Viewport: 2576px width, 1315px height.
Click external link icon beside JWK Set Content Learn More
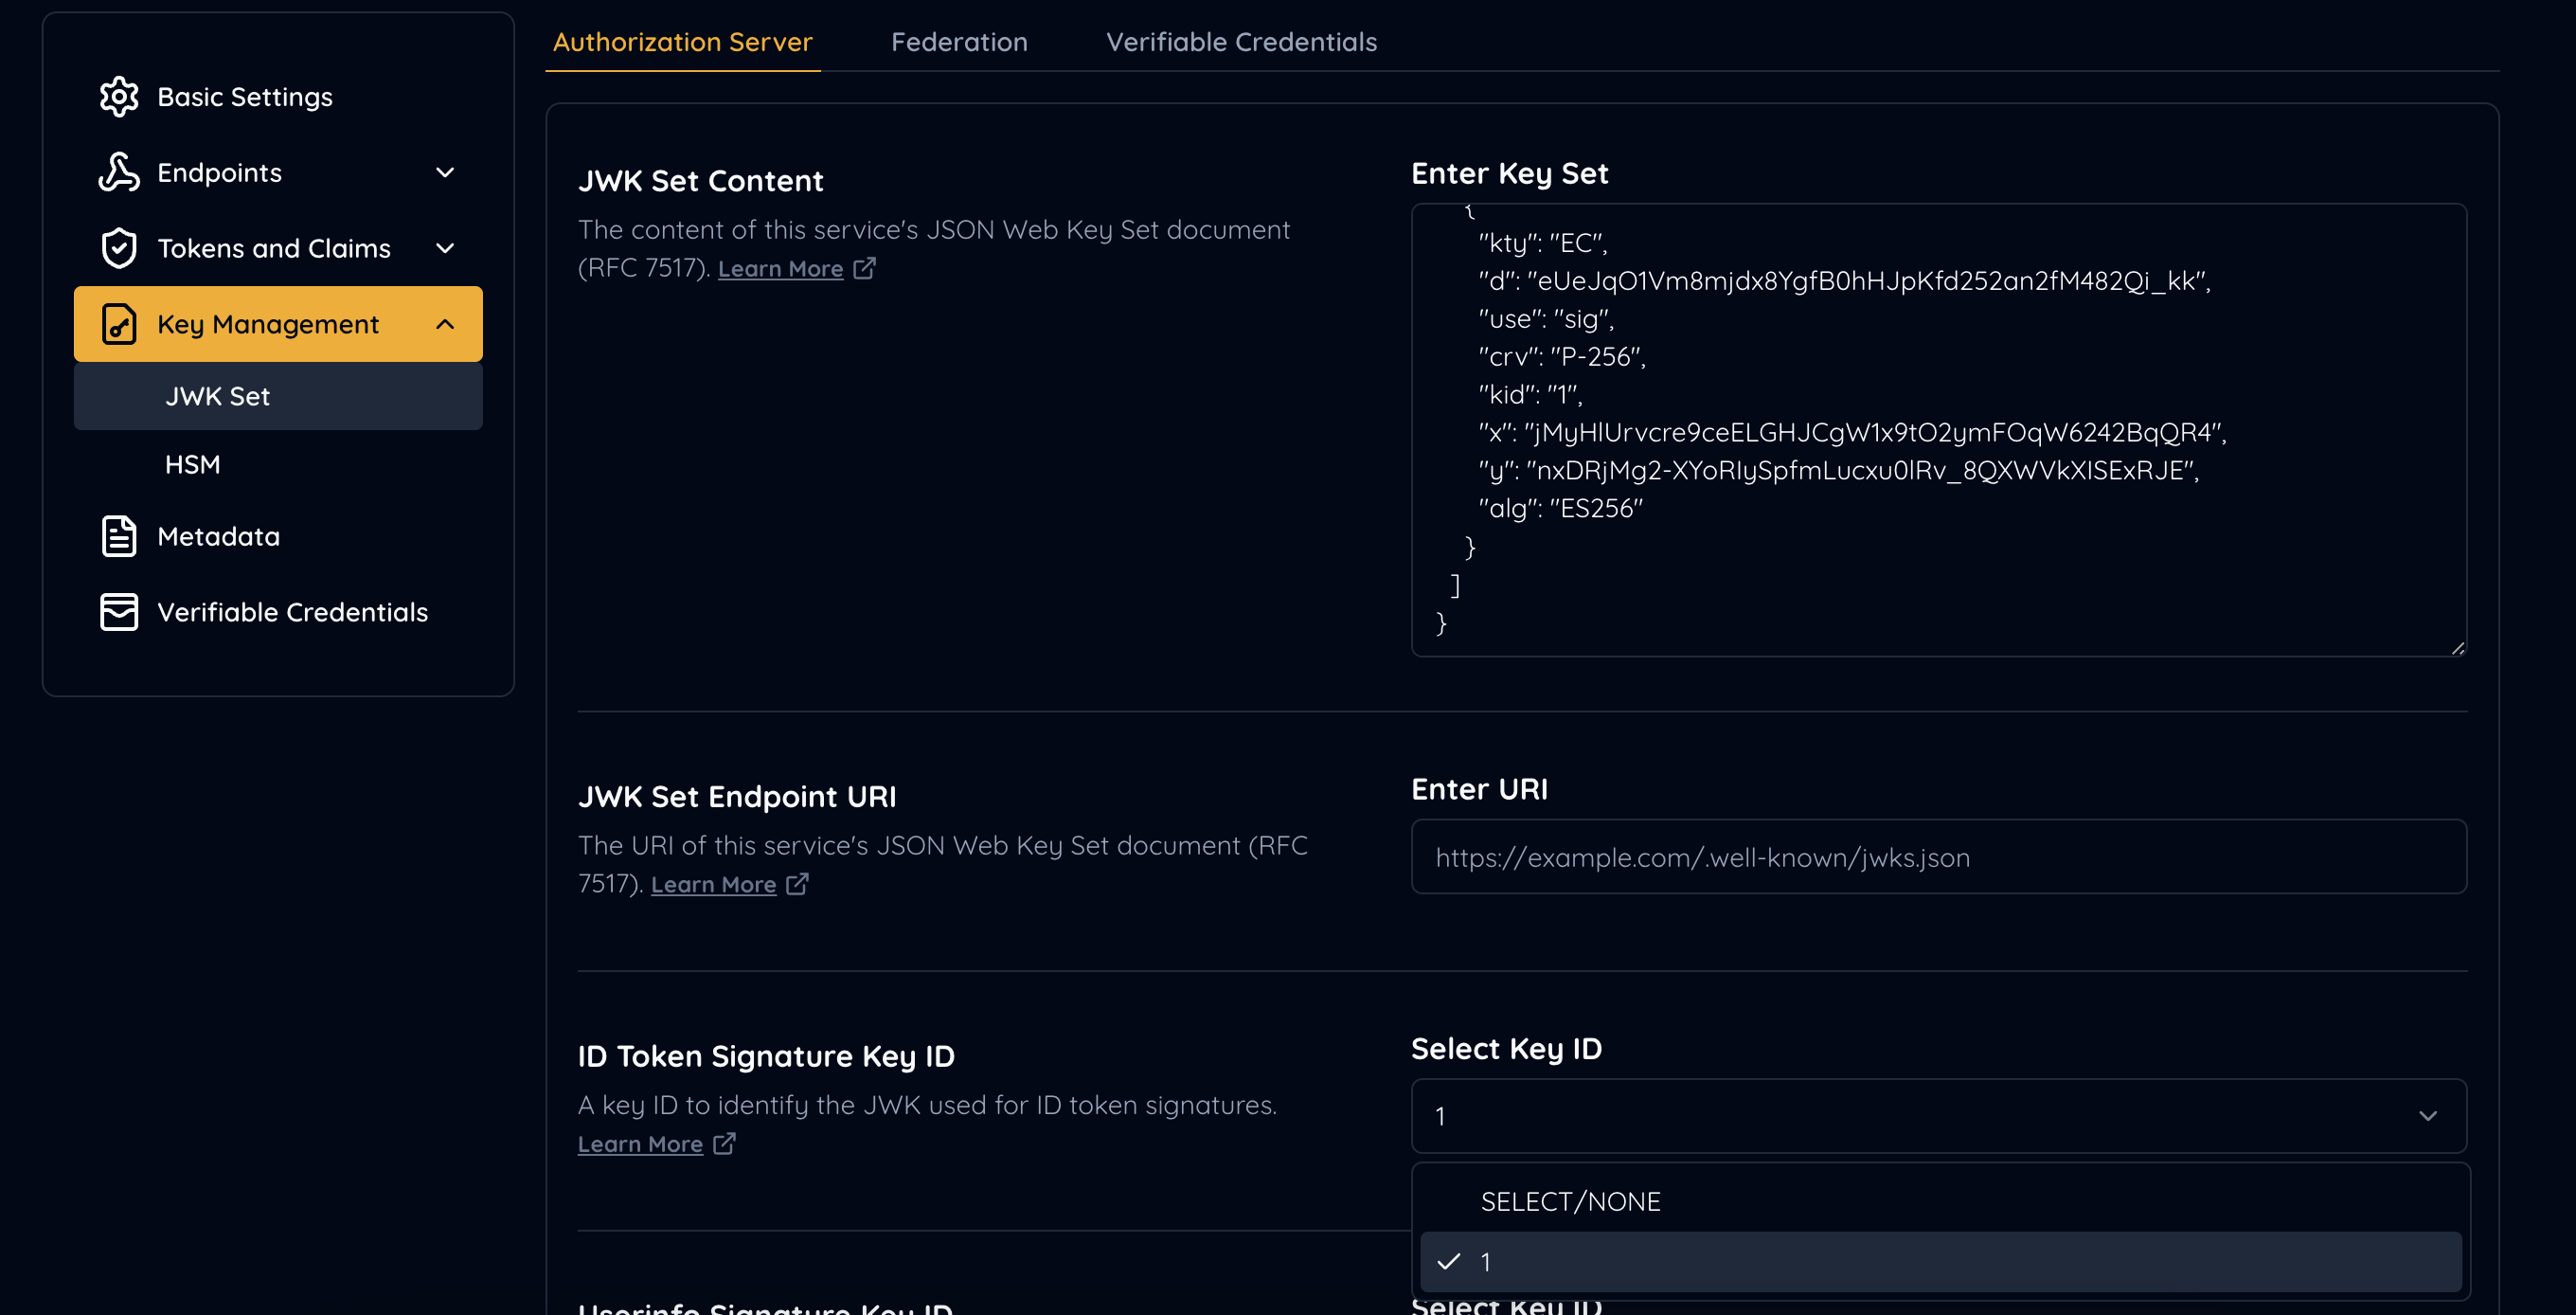[864, 268]
